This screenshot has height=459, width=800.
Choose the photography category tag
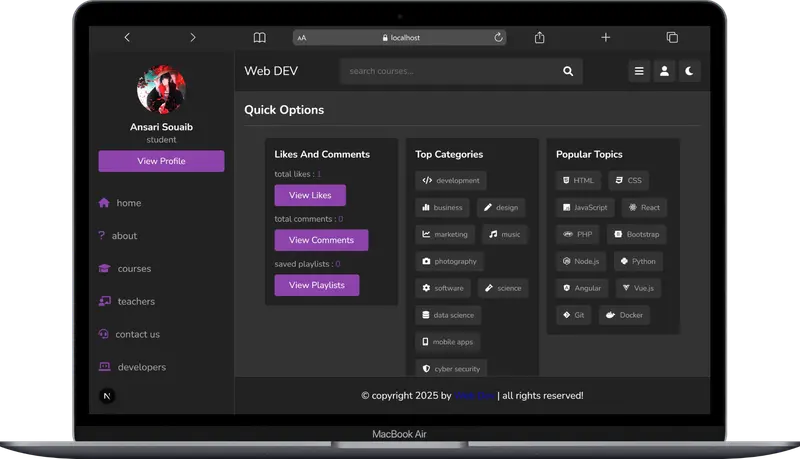click(x=449, y=261)
